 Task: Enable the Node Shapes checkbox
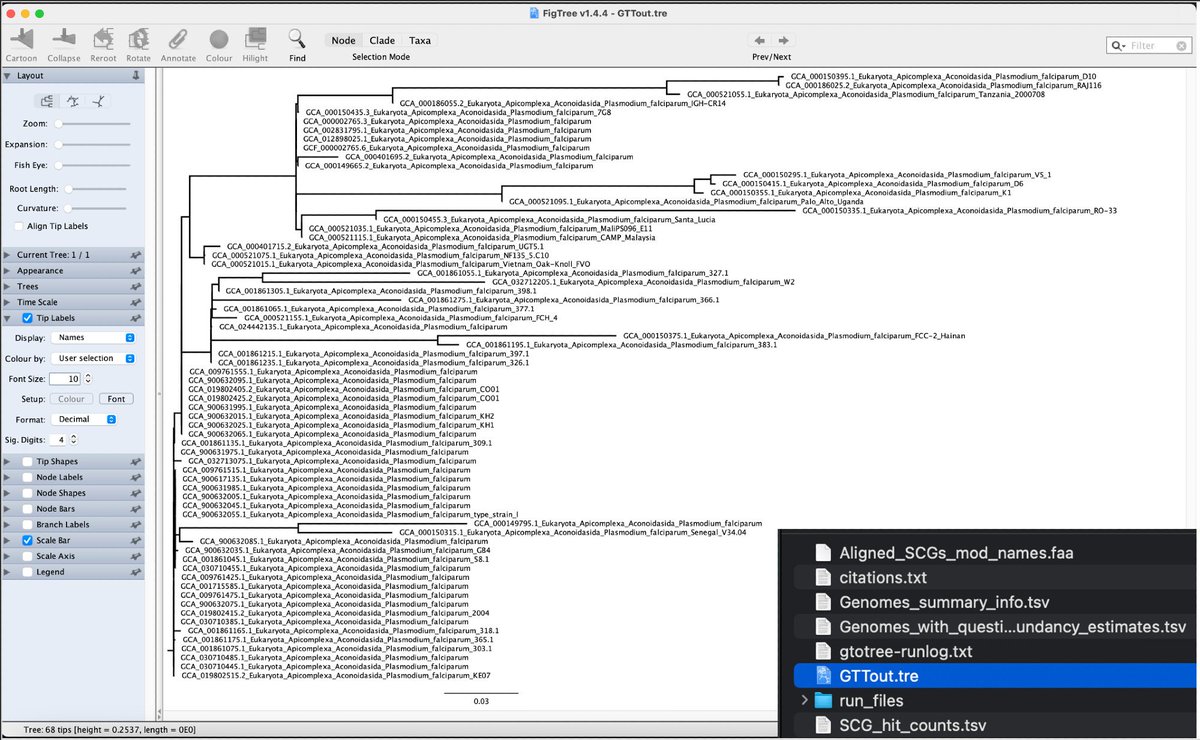click(x=27, y=494)
